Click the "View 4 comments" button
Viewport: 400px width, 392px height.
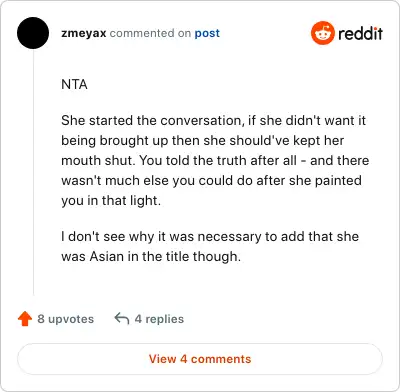pos(200,359)
